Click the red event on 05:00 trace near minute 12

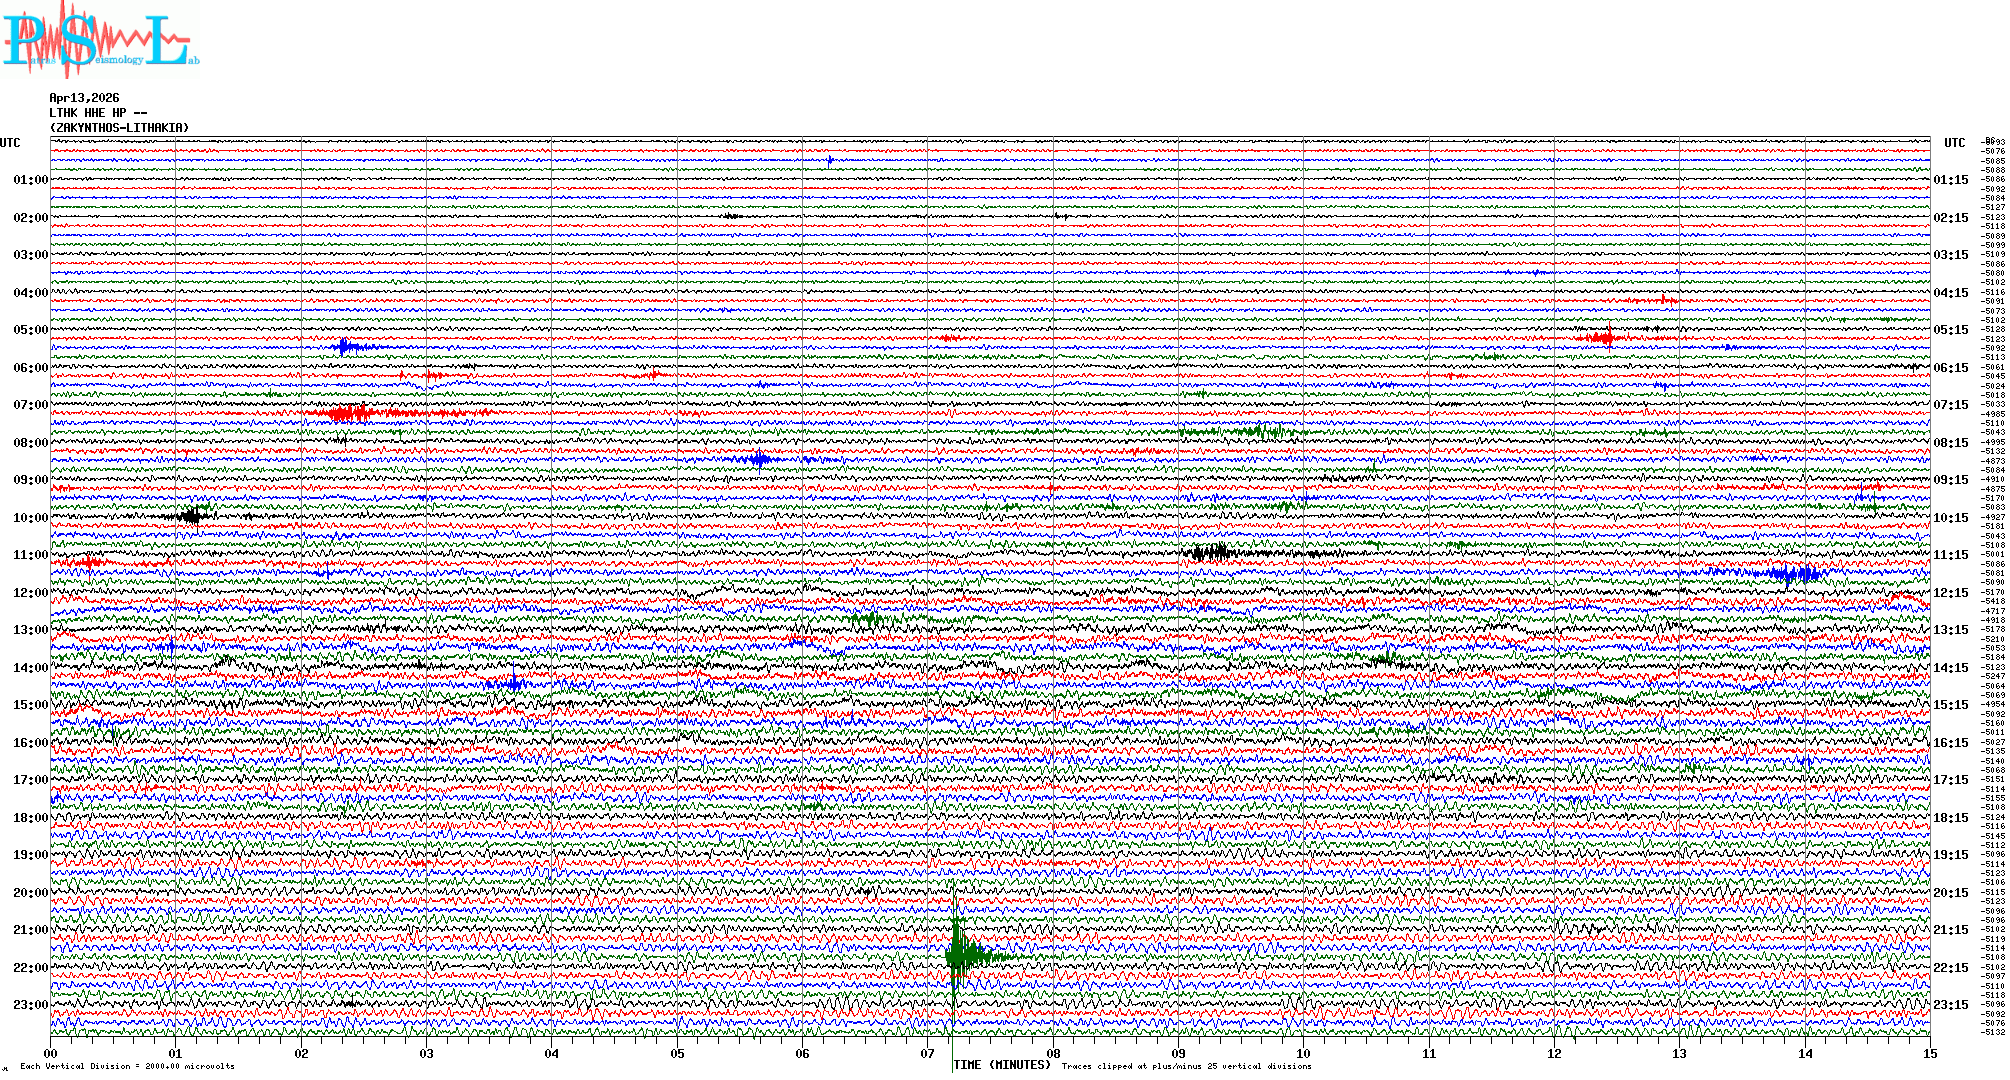tap(1604, 338)
